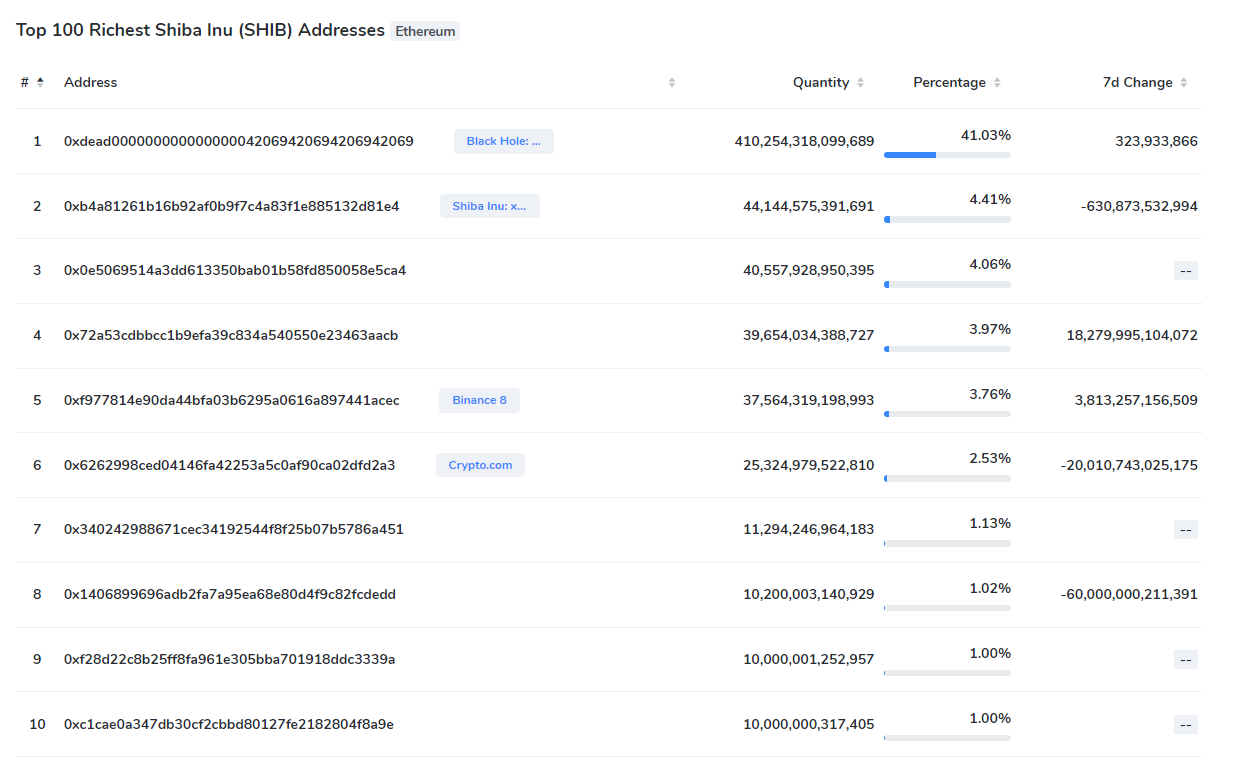Open address 0x340242988671...6a451
Image resolution: width=1237 pixels, height=758 pixels.
point(234,530)
